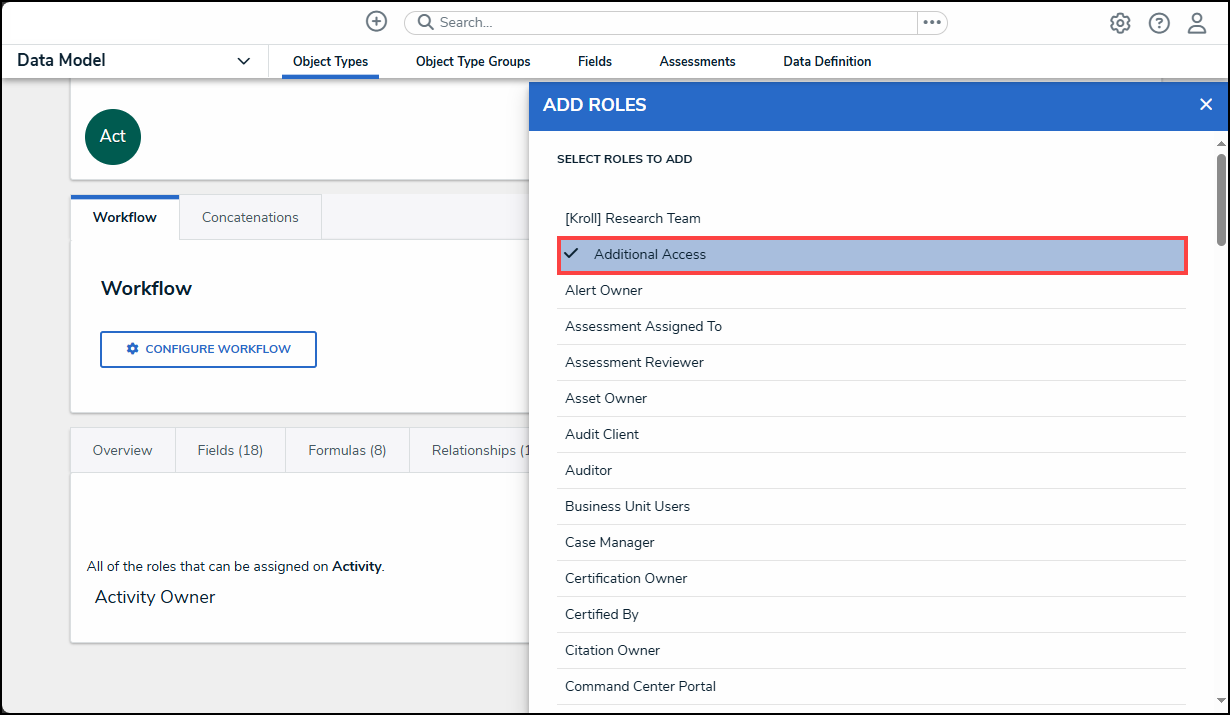1230x715 pixels.
Task: Open the Fields (18) tab
Action: (230, 451)
